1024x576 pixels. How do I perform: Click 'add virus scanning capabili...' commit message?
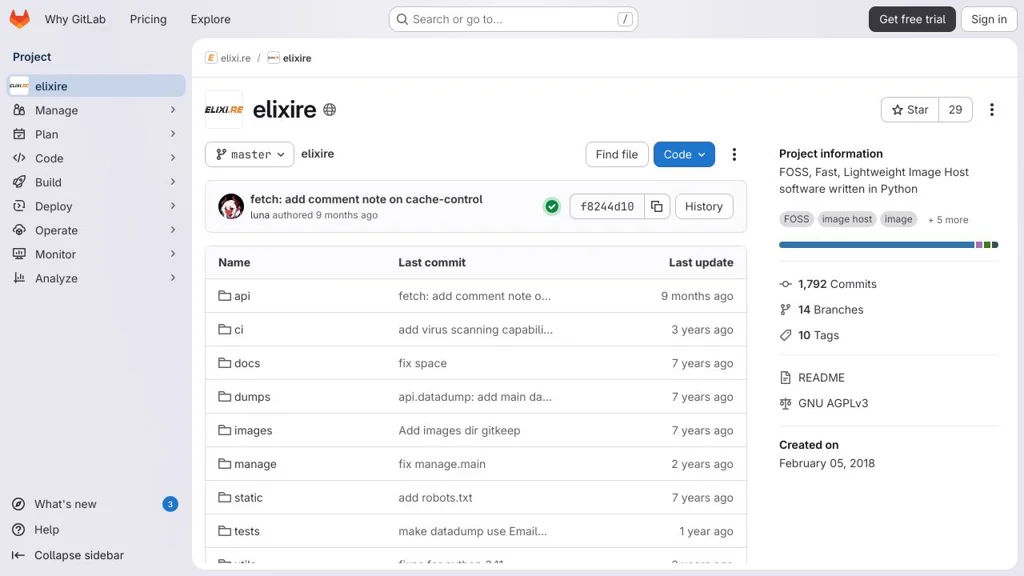tap(475, 330)
